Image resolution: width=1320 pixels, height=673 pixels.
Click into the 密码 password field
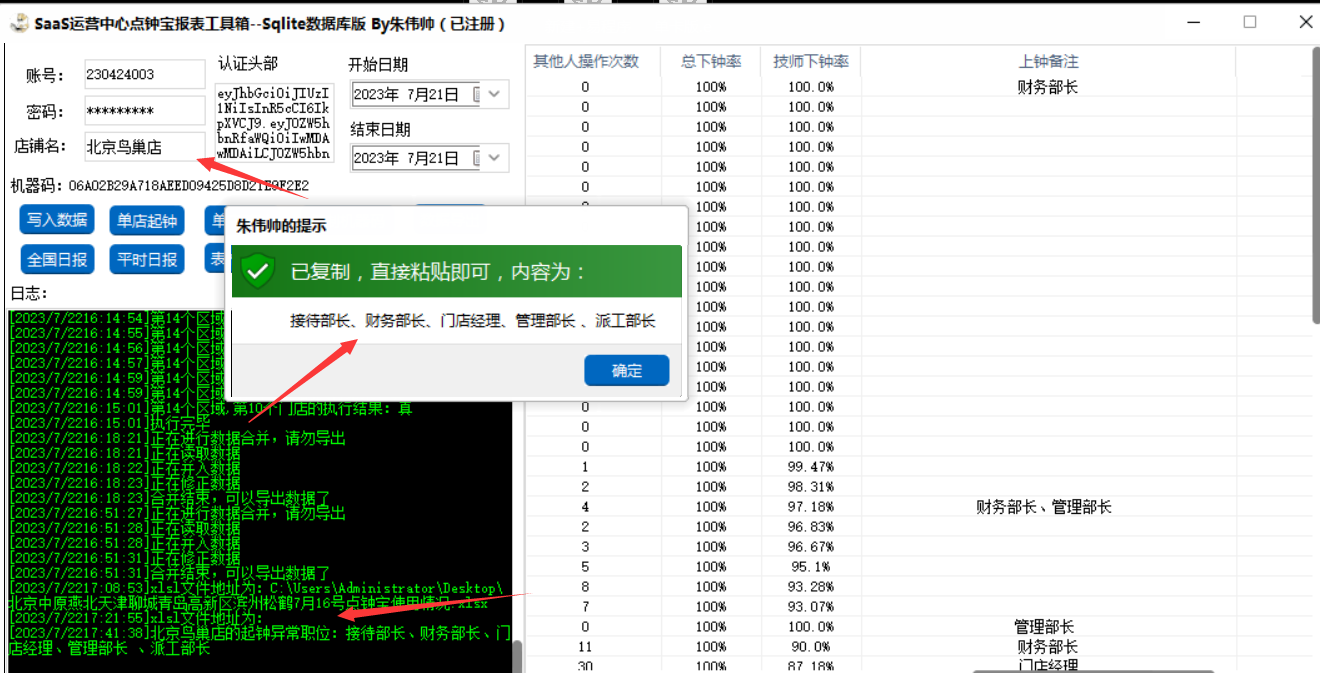click(144, 111)
